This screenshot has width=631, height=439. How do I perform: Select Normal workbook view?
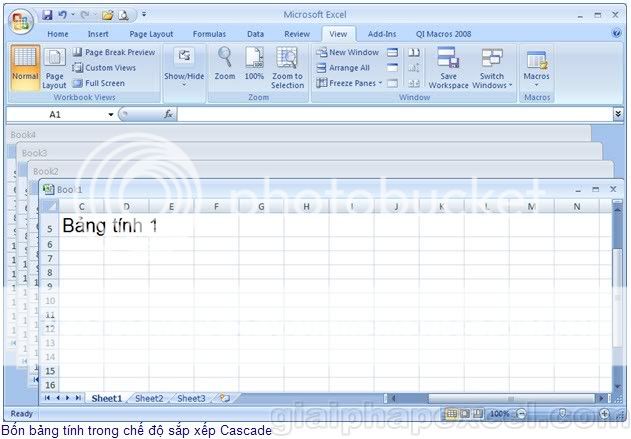(x=25, y=66)
